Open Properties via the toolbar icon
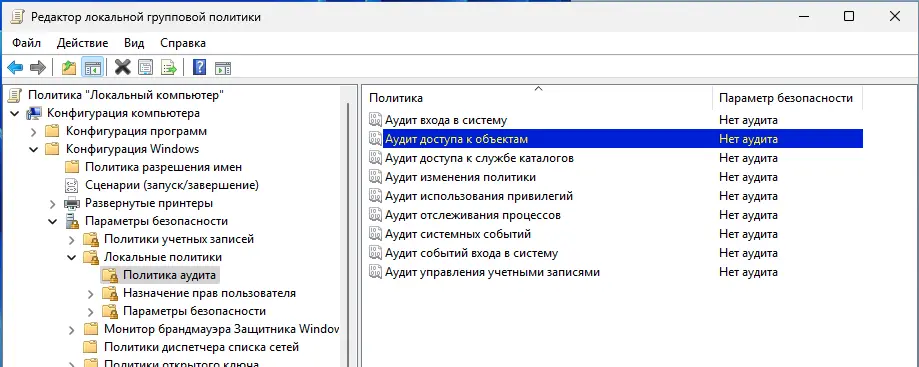 click(x=145, y=67)
